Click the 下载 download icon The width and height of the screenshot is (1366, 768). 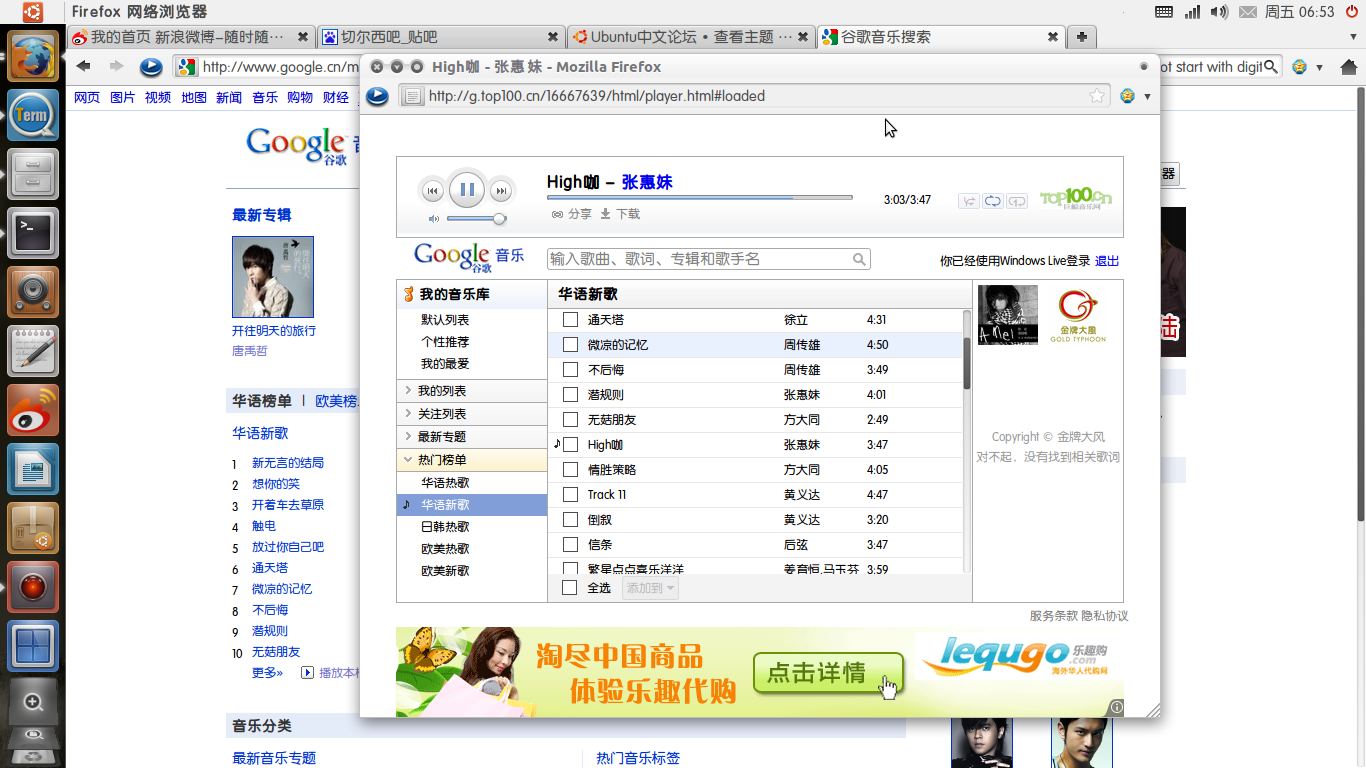[x=620, y=214]
